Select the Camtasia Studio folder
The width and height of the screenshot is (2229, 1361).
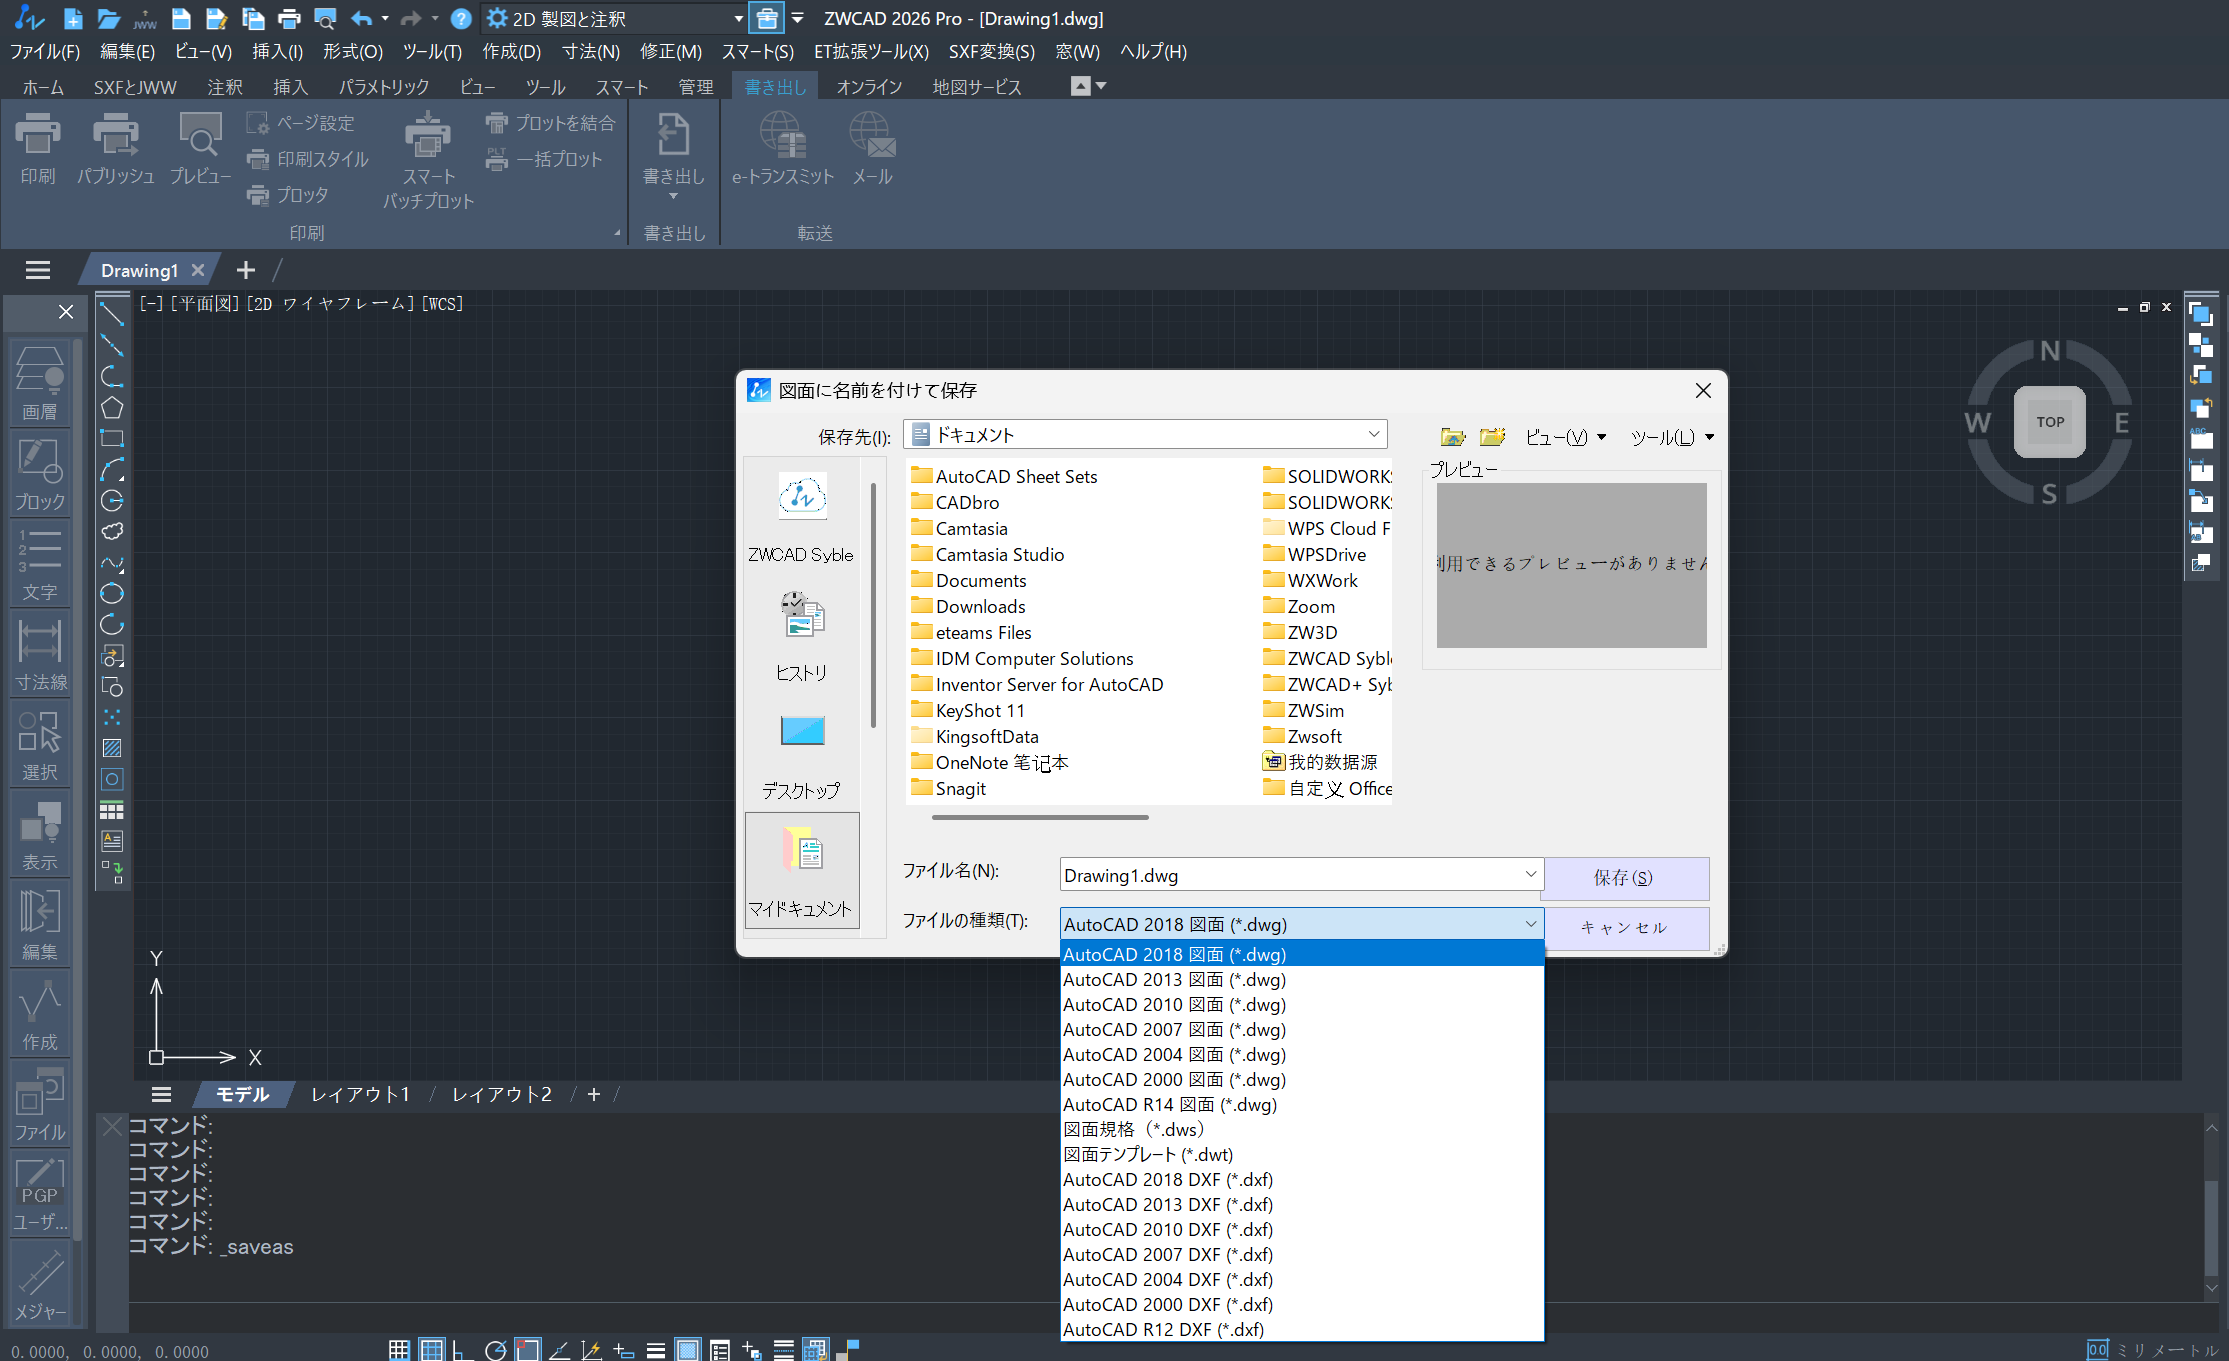click(988, 554)
